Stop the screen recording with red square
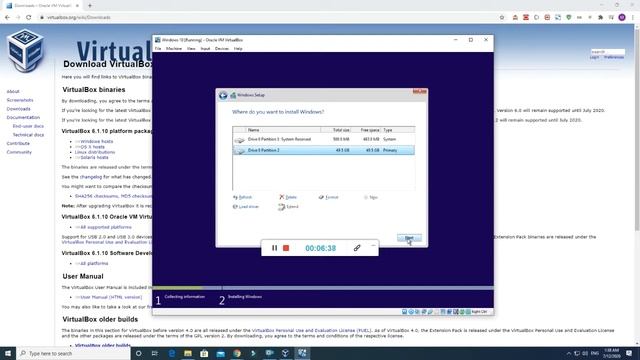The height and width of the screenshot is (360, 640). [286, 248]
